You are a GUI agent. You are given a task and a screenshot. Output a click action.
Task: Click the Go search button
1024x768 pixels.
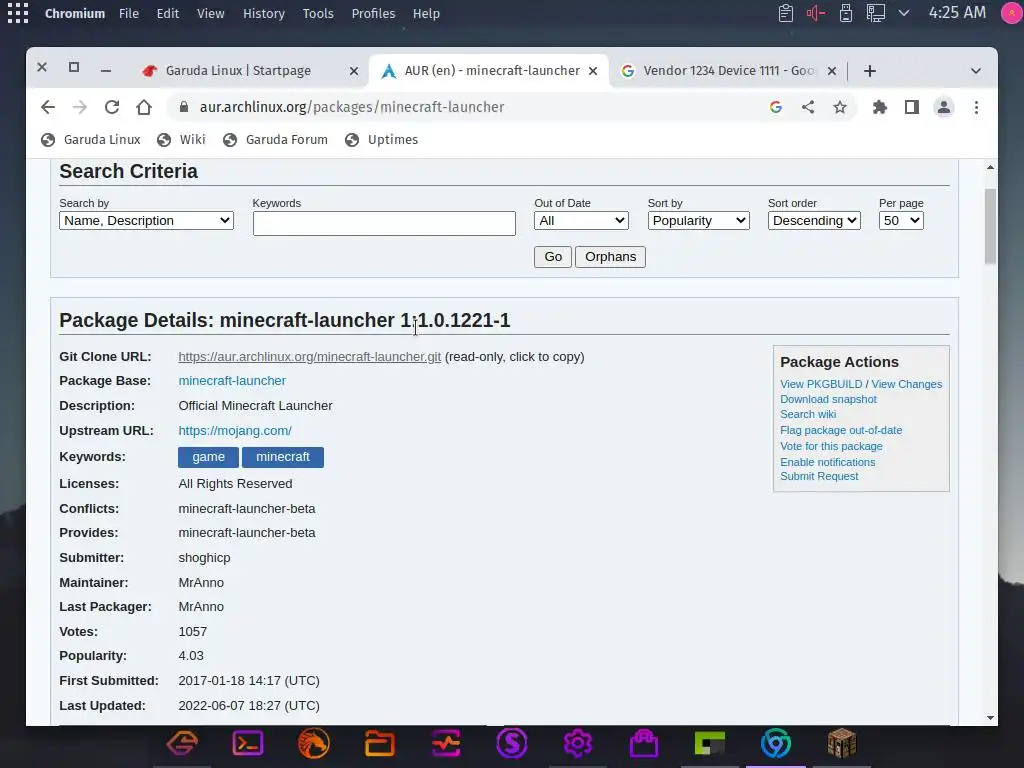(553, 257)
